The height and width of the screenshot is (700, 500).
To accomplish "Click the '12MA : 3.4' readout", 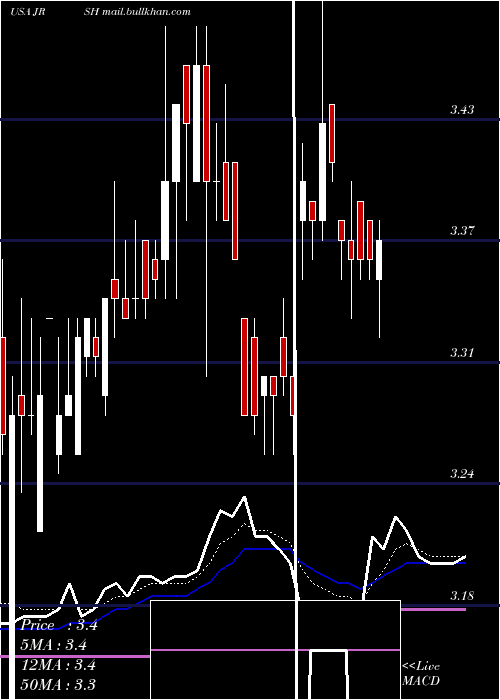I will click(x=58, y=665).
